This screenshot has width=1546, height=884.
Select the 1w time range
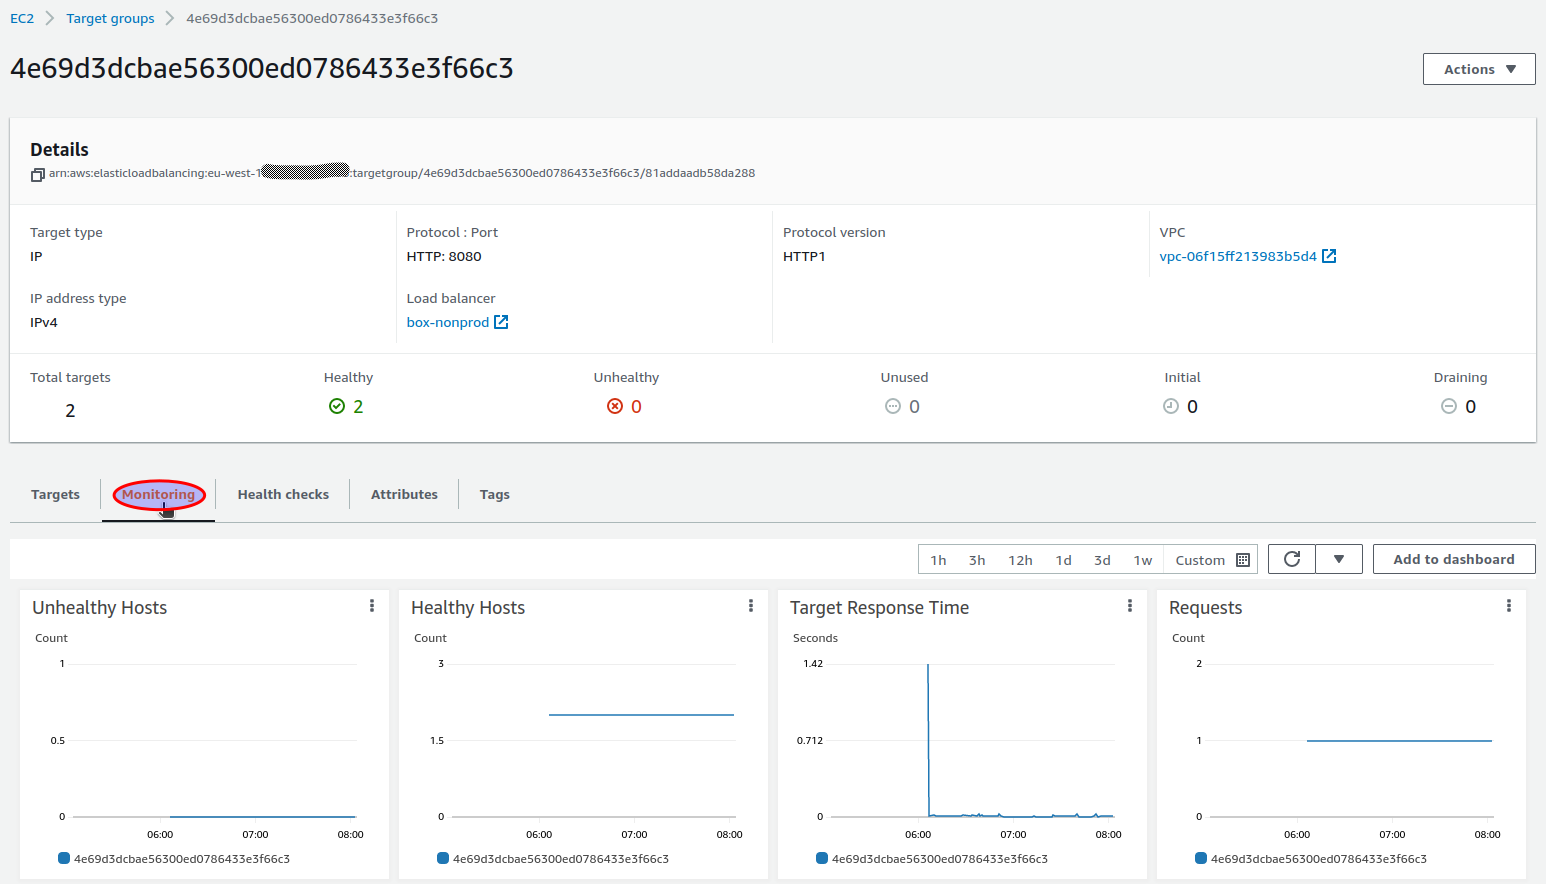pyautogui.click(x=1143, y=559)
